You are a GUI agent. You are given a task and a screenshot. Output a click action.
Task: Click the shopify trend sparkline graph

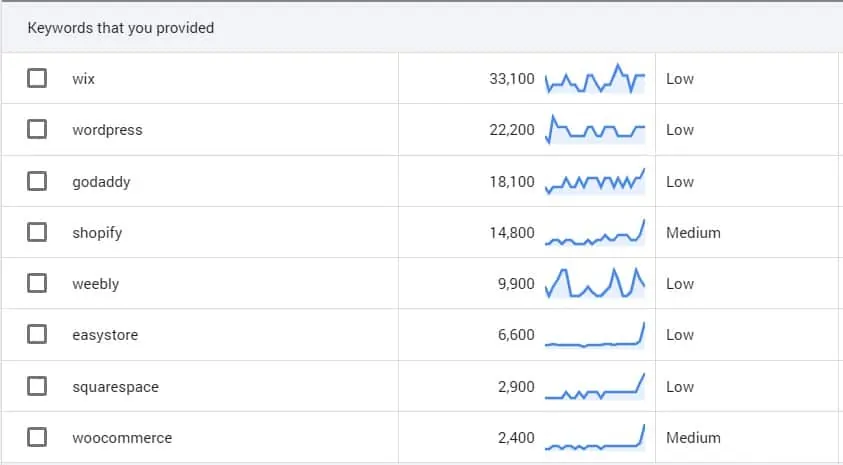tap(595, 232)
